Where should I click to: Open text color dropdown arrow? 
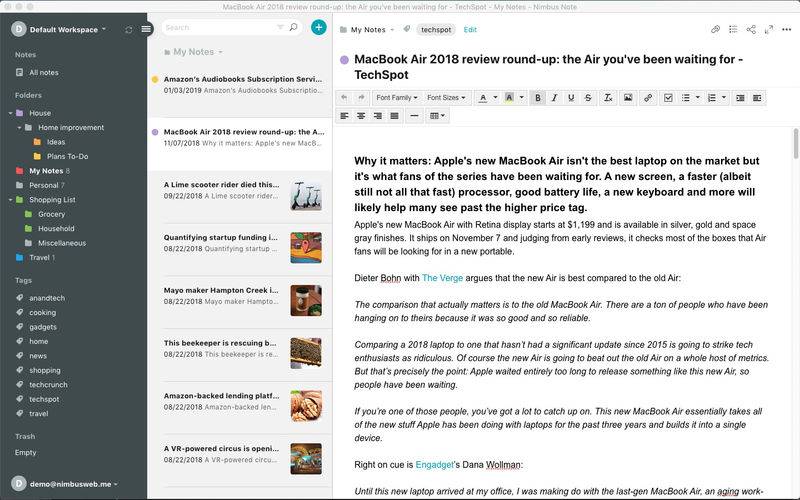point(495,97)
